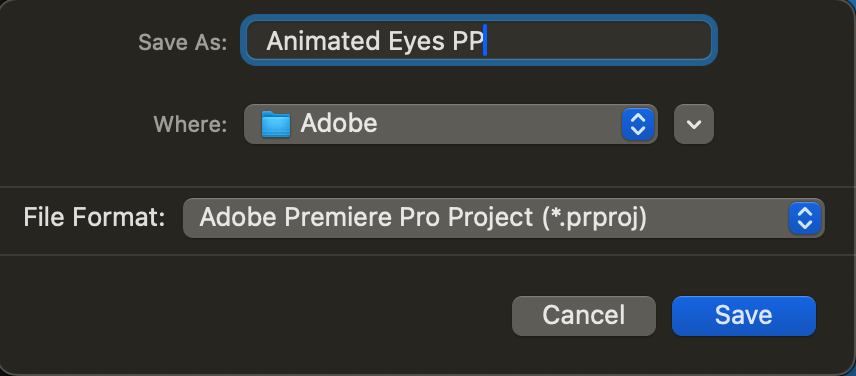Click the Save As: label

[x=182, y=42]
